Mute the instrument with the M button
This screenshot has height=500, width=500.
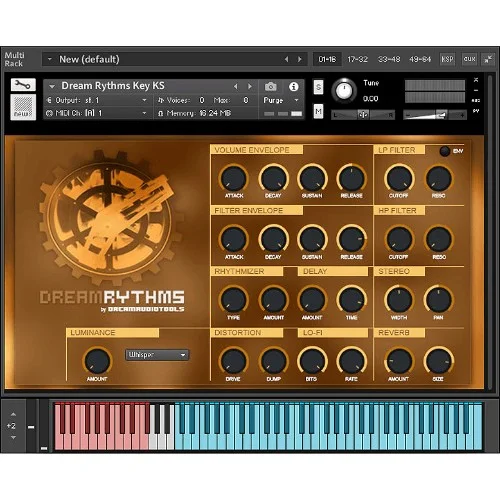click(x=318, y=111)
